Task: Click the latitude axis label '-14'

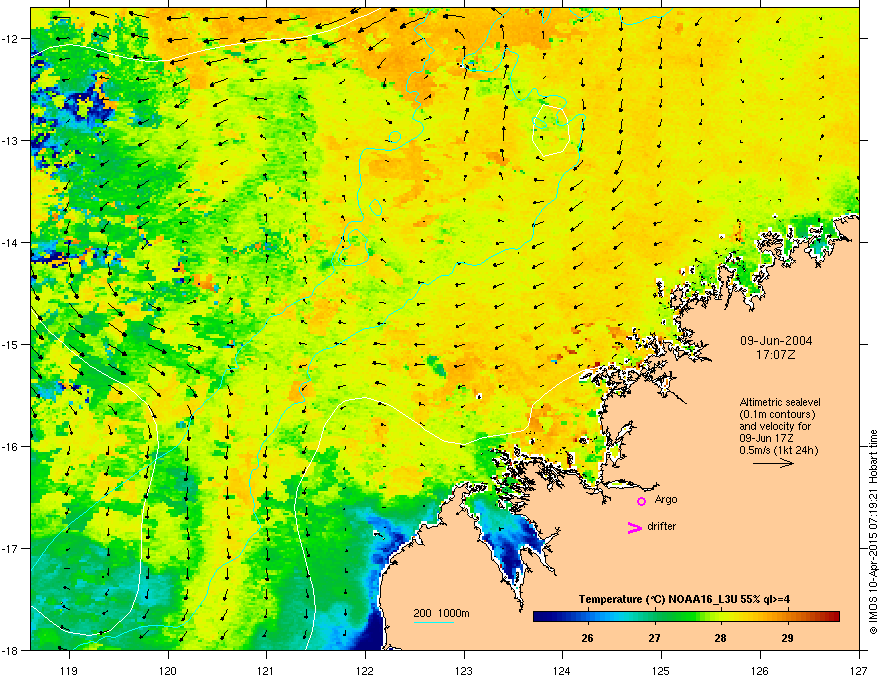Action: 11,242
